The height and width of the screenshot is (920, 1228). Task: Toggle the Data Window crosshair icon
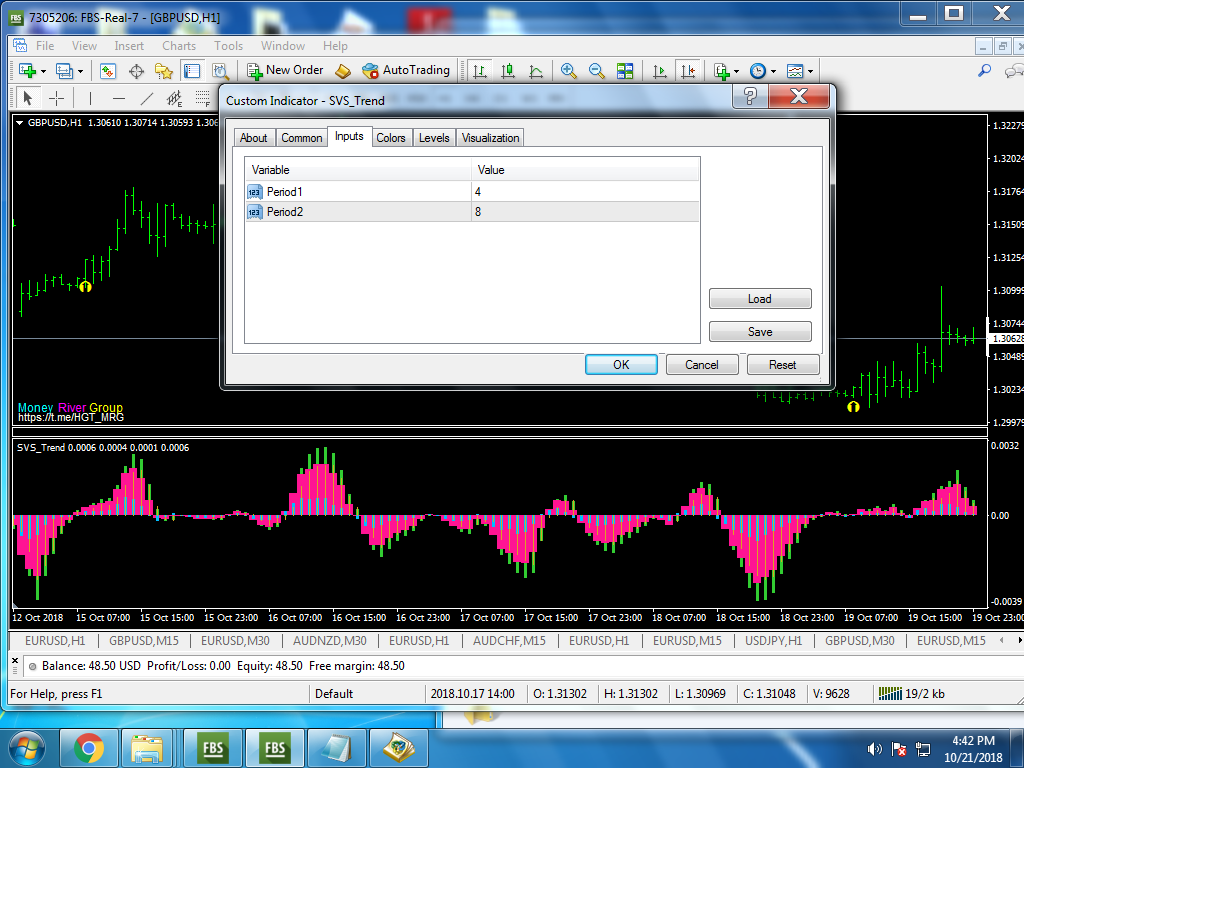pyautogui.click(x=136, y=71)
